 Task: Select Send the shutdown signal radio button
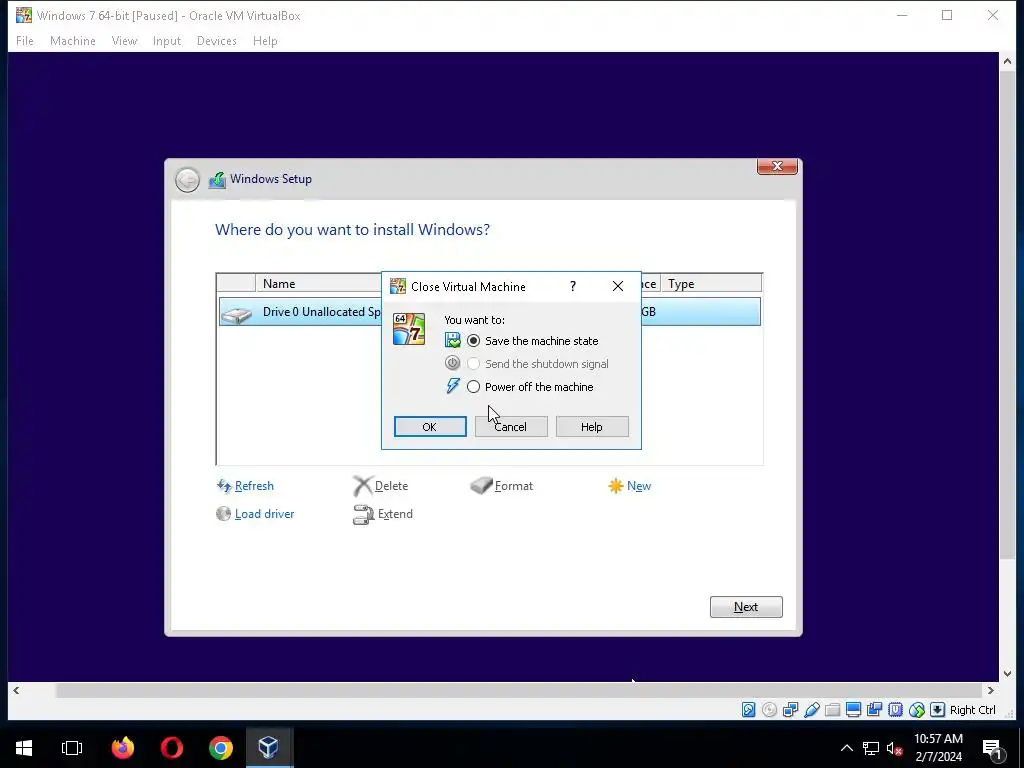(x=473, y=364)
